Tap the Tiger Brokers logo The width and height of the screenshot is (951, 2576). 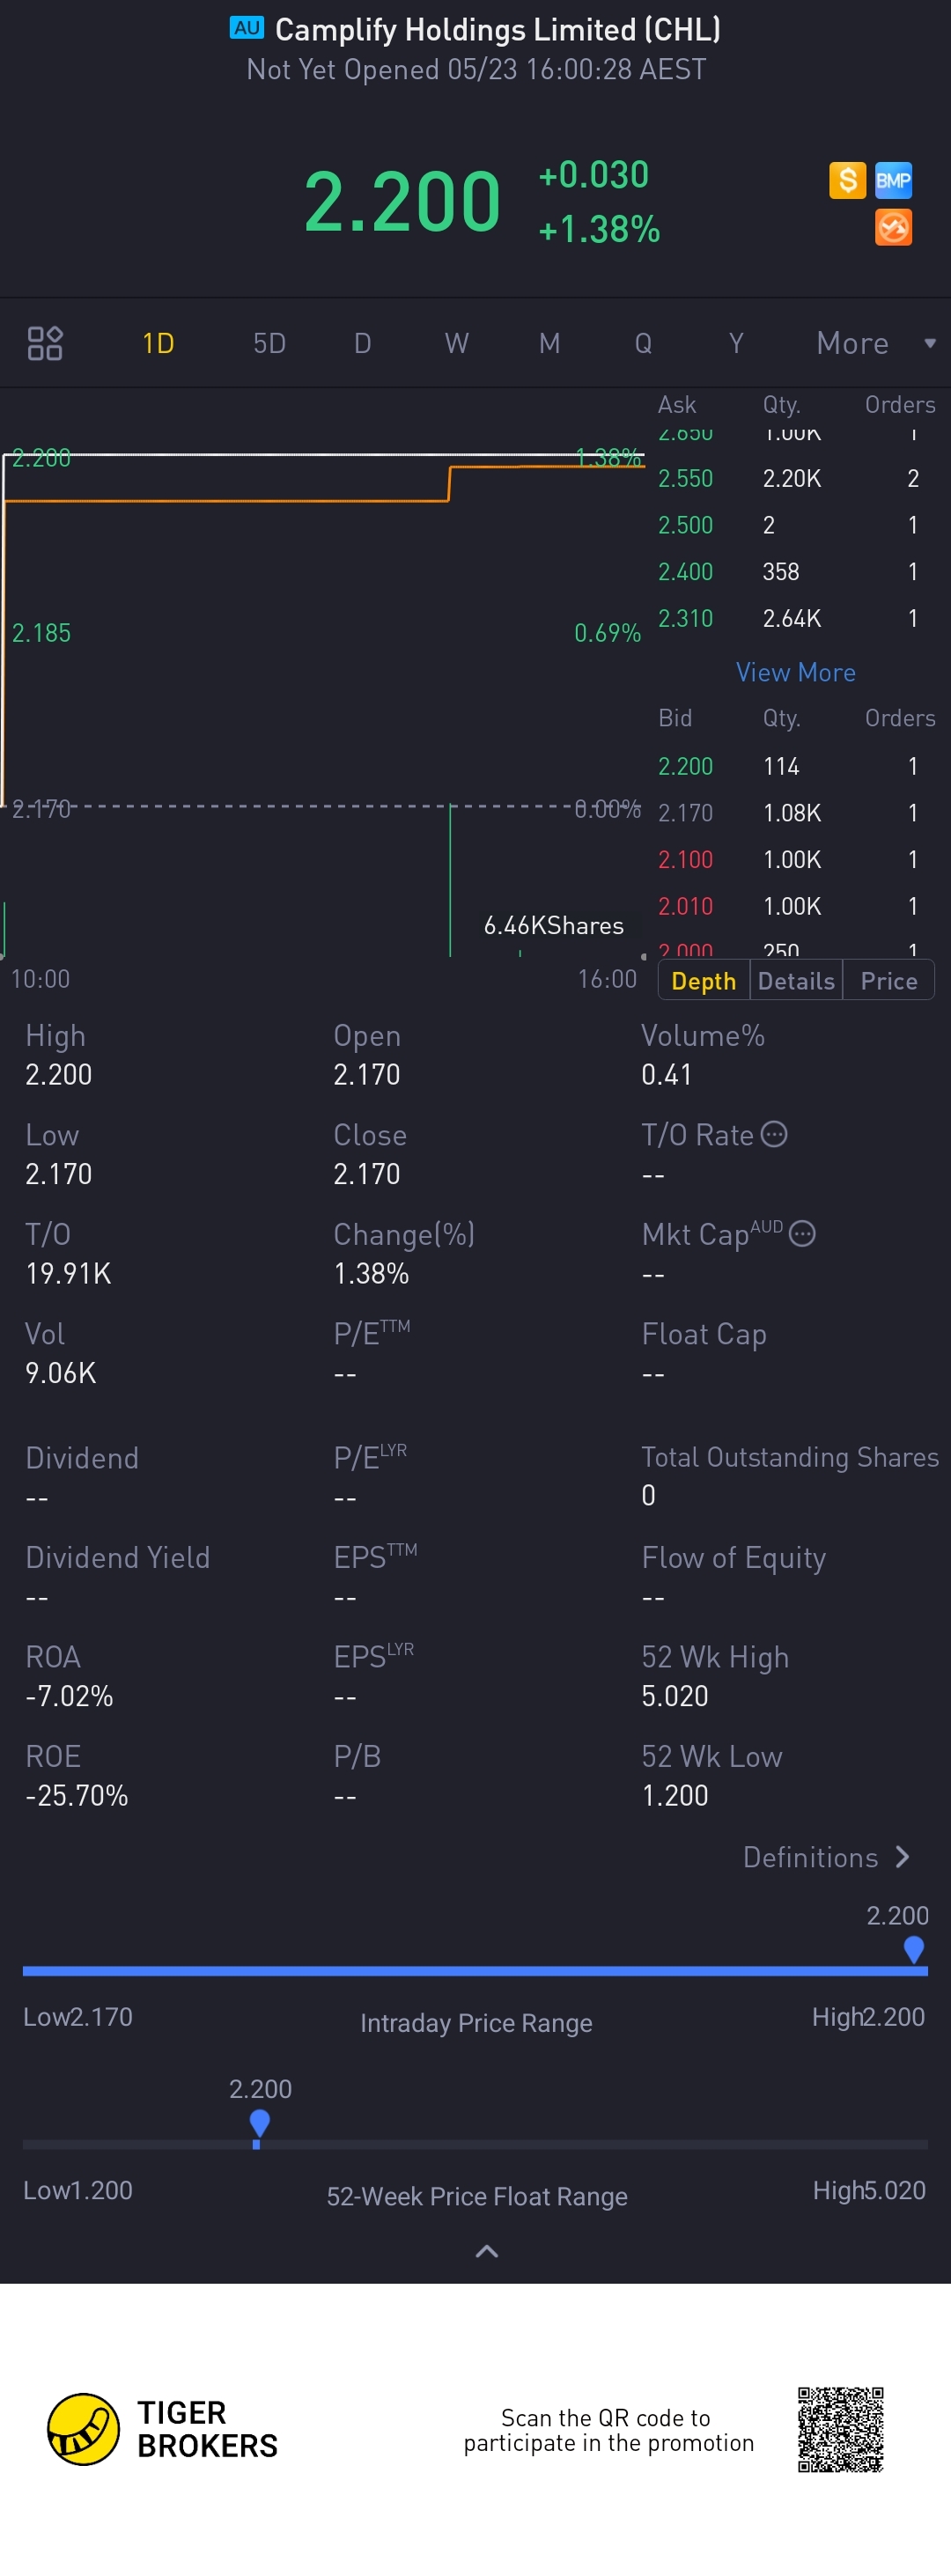pyautogui.click(x=84, y=2429)
